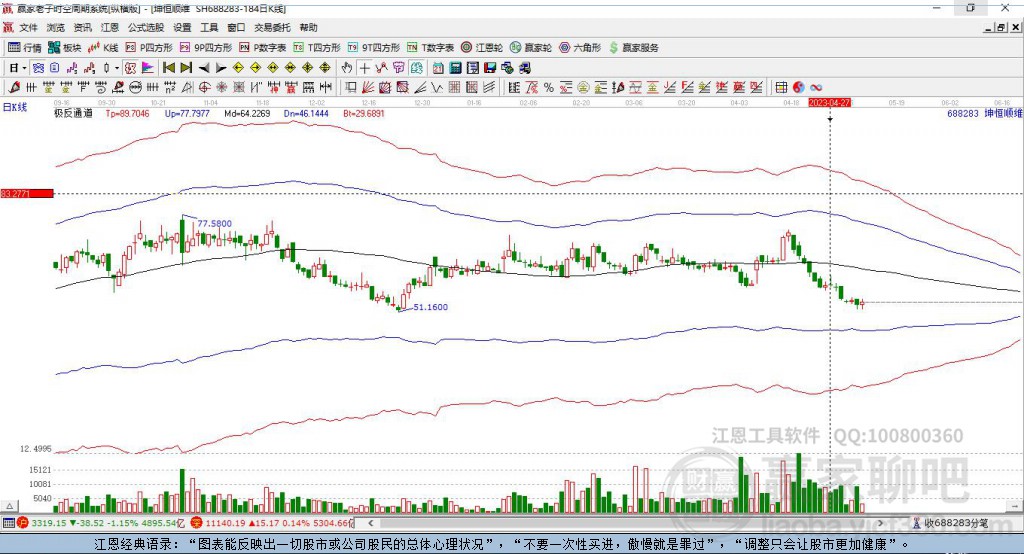Open the P四方形 tool
Image resolution: width=1024 pixels, height=554 pixels.
(149, 48)
